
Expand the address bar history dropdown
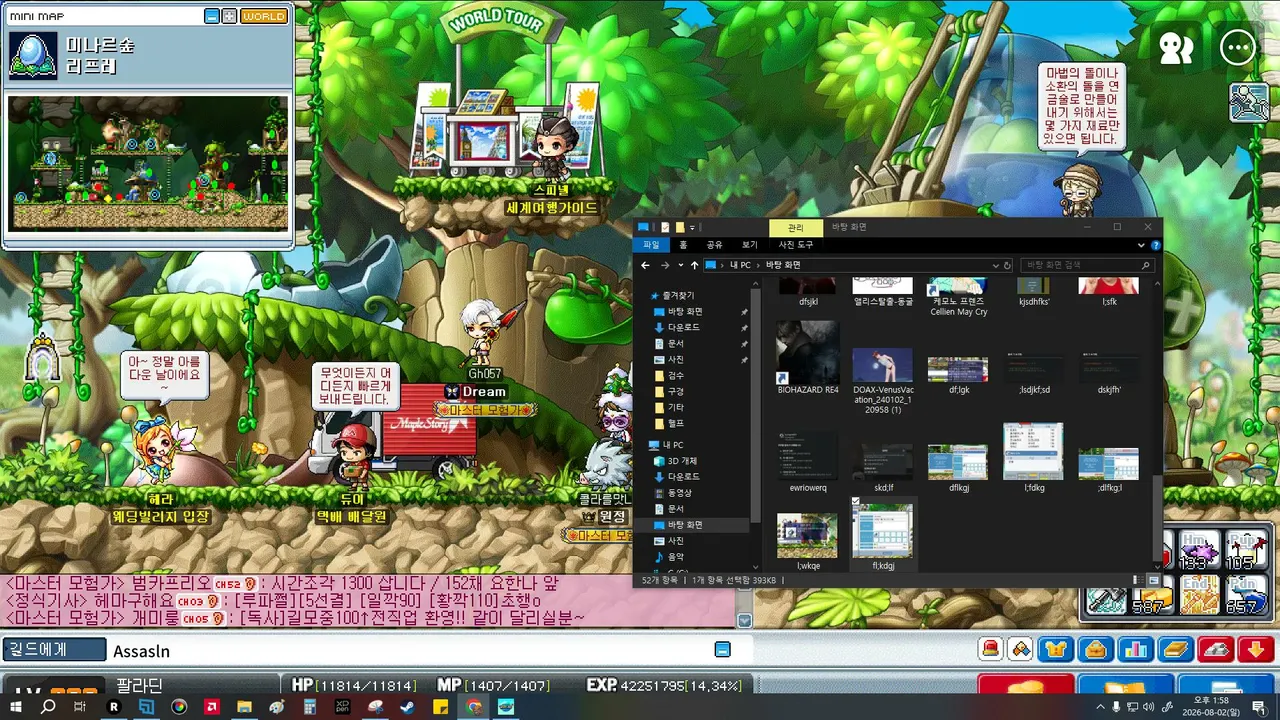pyautogui.click(x=995, y=265)
